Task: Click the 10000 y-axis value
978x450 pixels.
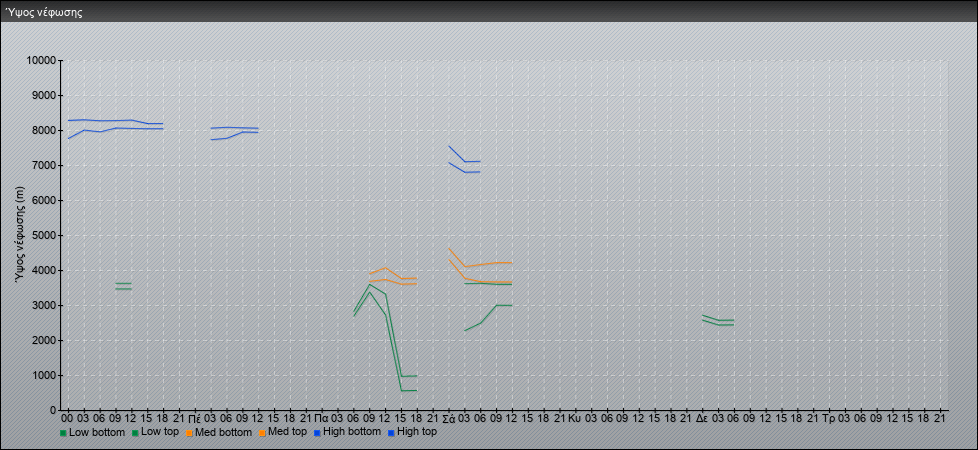Action: [41, 61]
